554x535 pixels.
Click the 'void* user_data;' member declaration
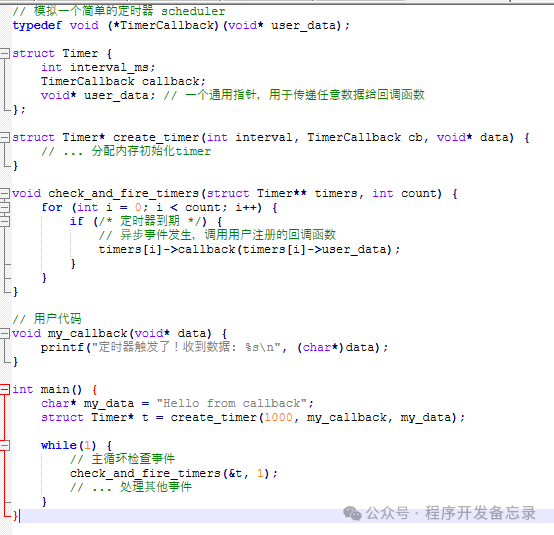(x=98, y=95)
